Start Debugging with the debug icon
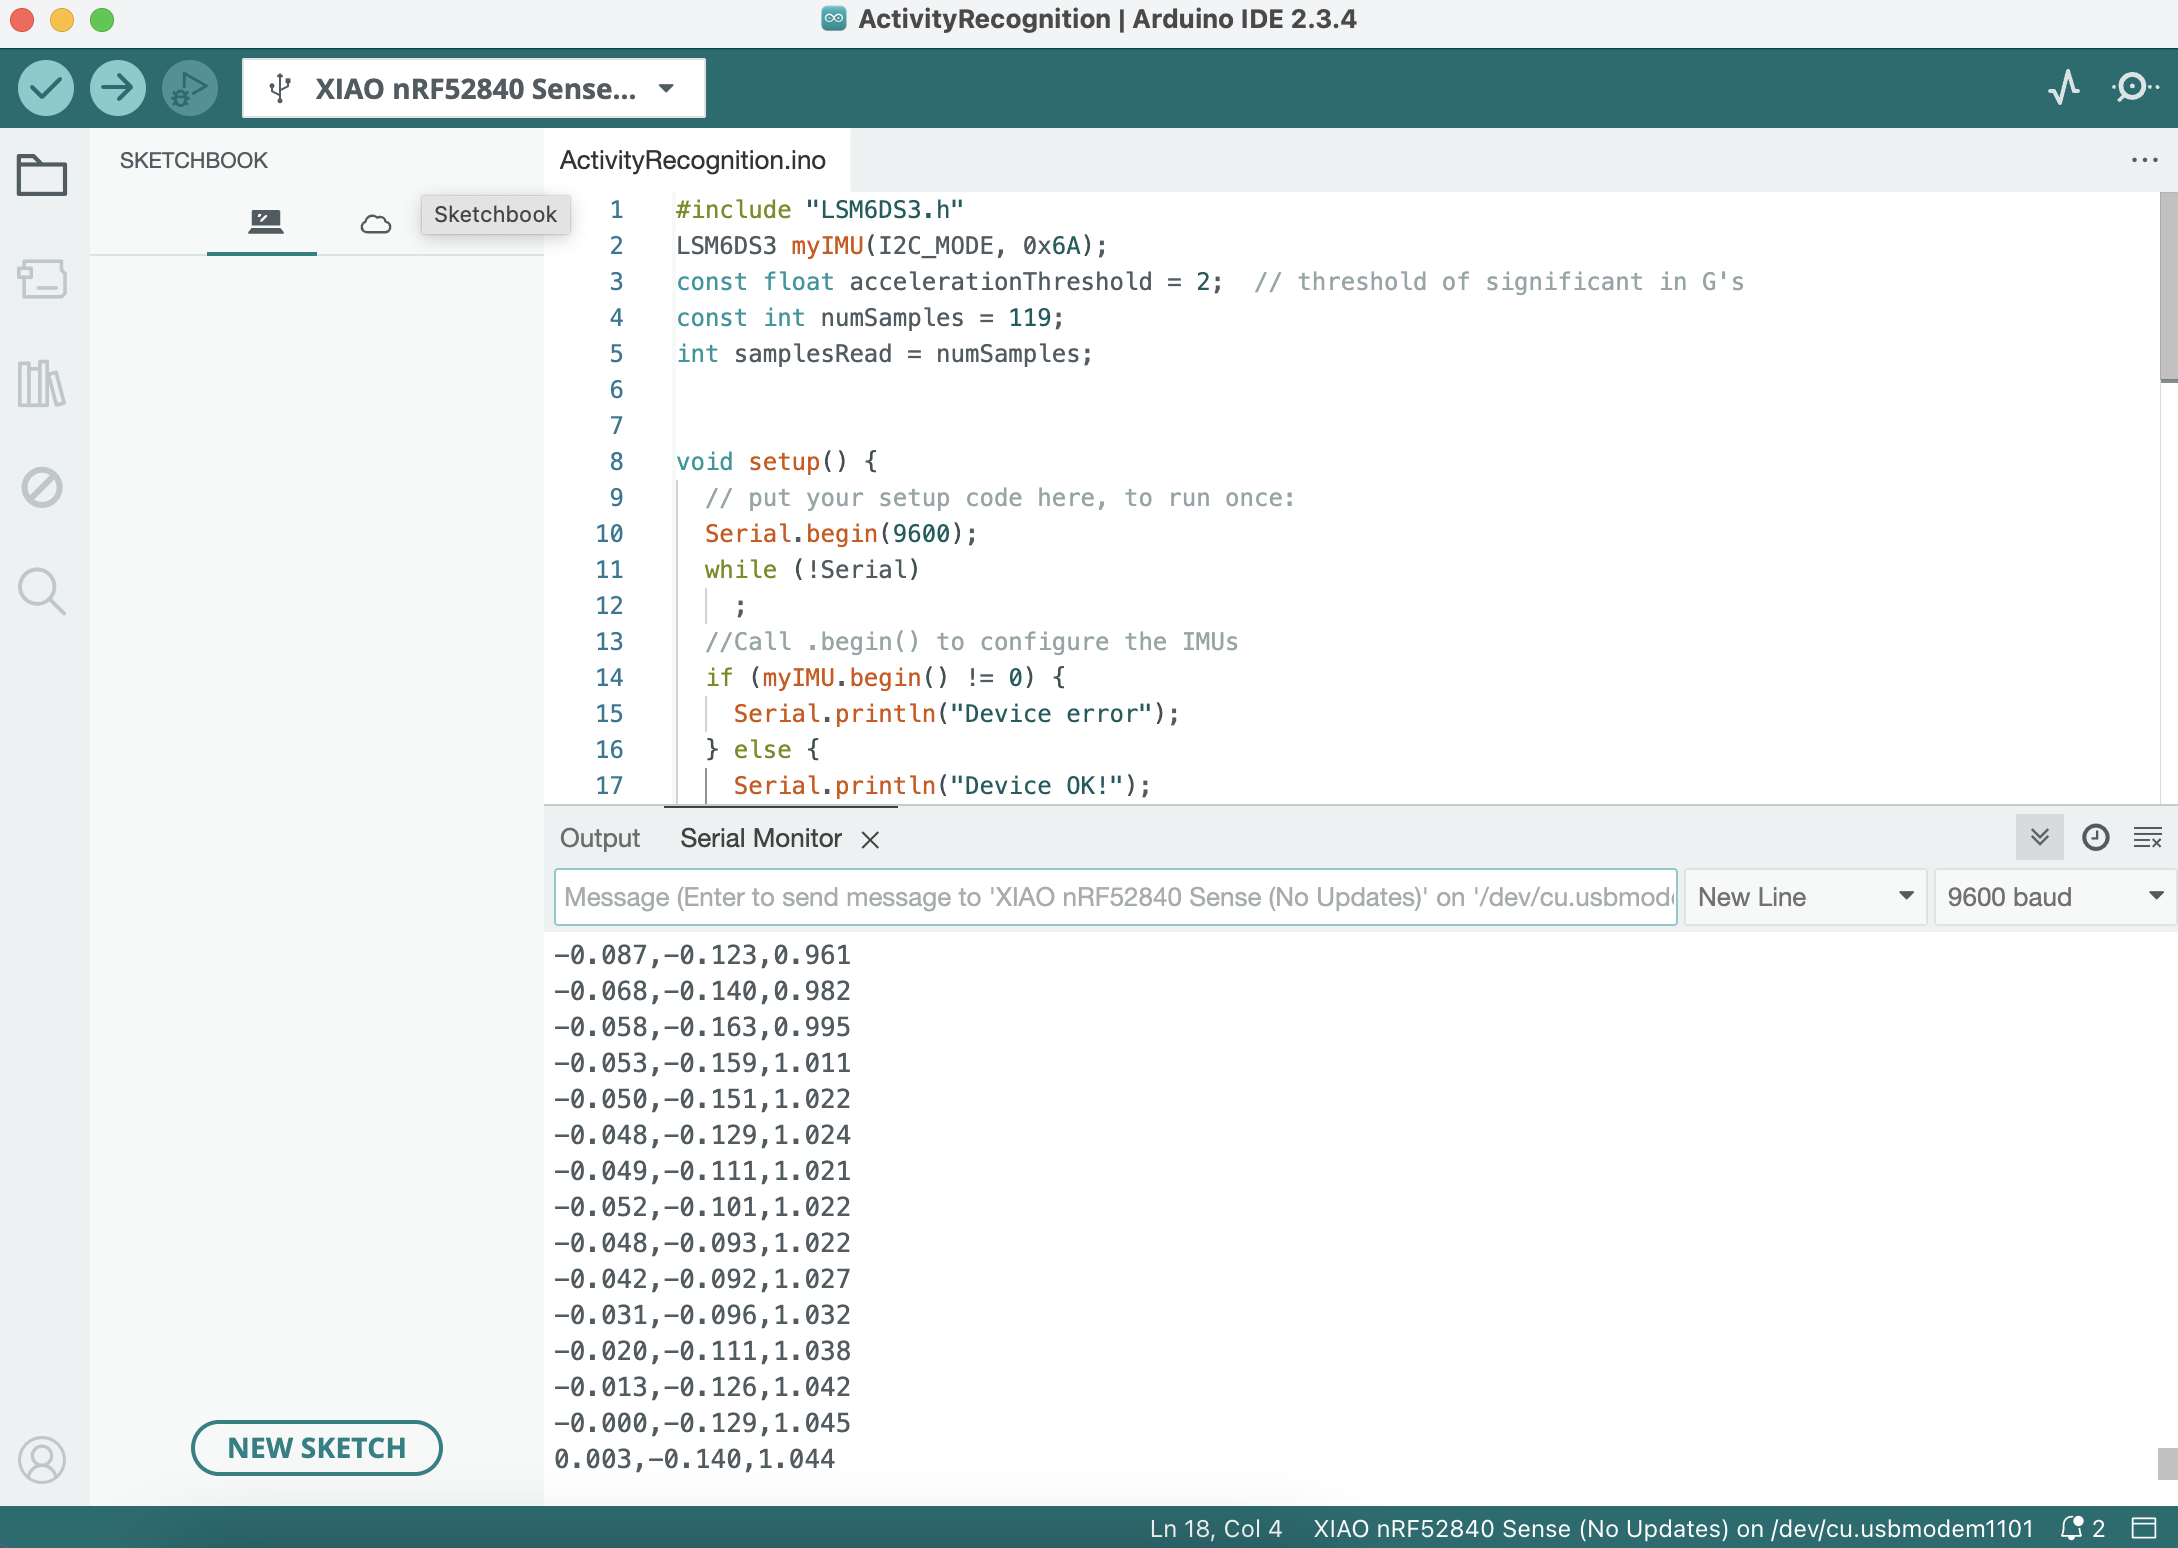 pyautogui.click(x=189, y=88)
